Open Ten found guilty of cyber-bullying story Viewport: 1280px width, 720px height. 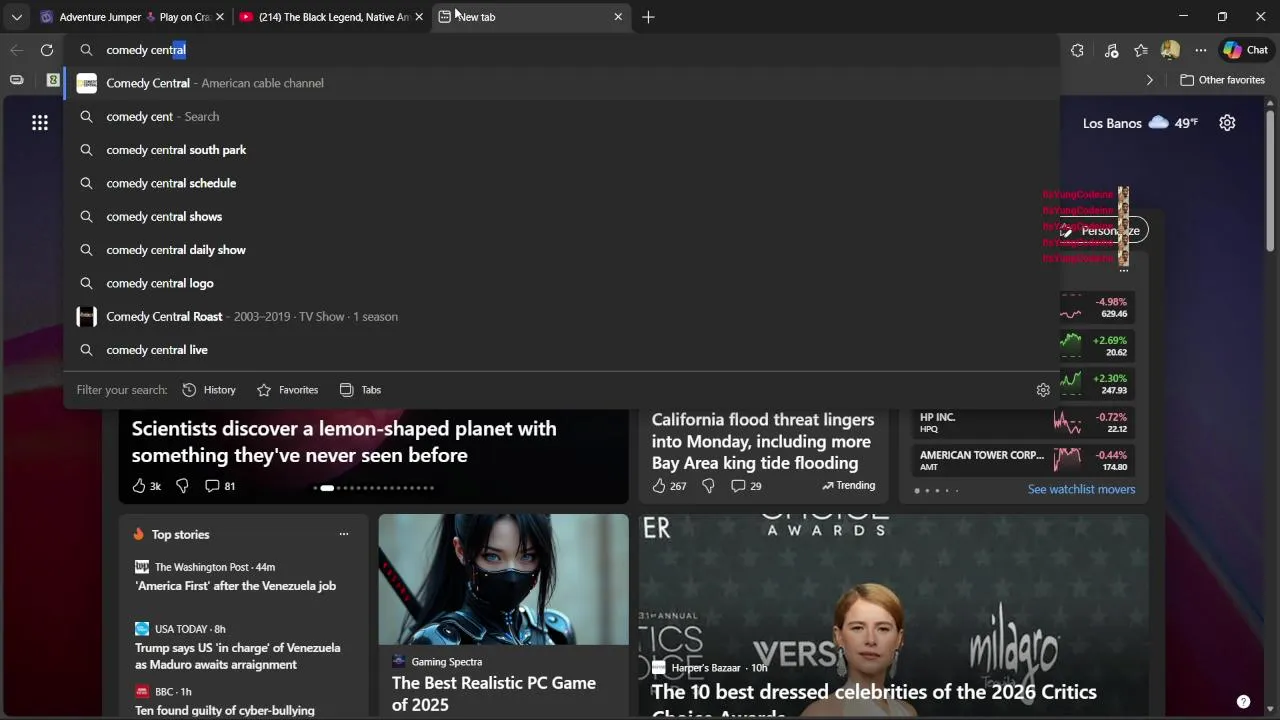225,711
